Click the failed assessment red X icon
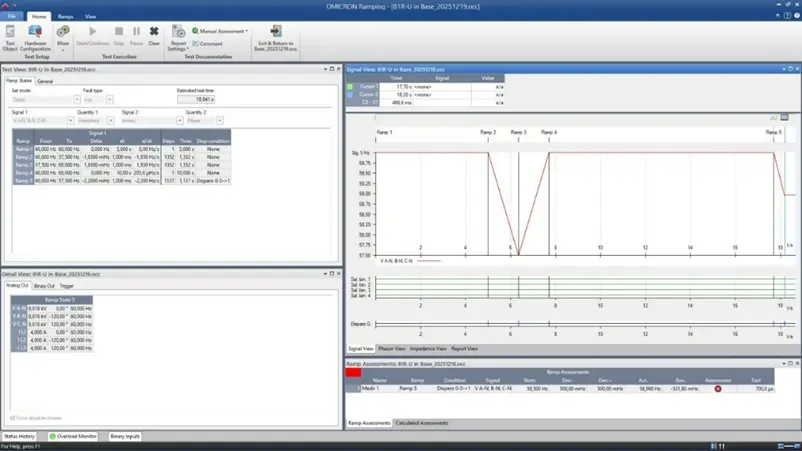This screenshot has height=451, width=802. [x=718, y=389]
